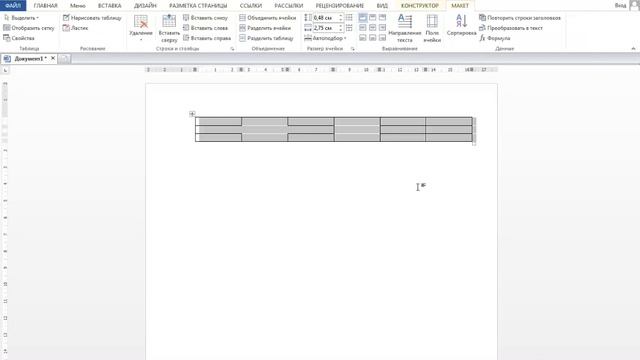Open Cell Margins (Поля ячейки)
This screenshot has height=360, width=640.
432,28
